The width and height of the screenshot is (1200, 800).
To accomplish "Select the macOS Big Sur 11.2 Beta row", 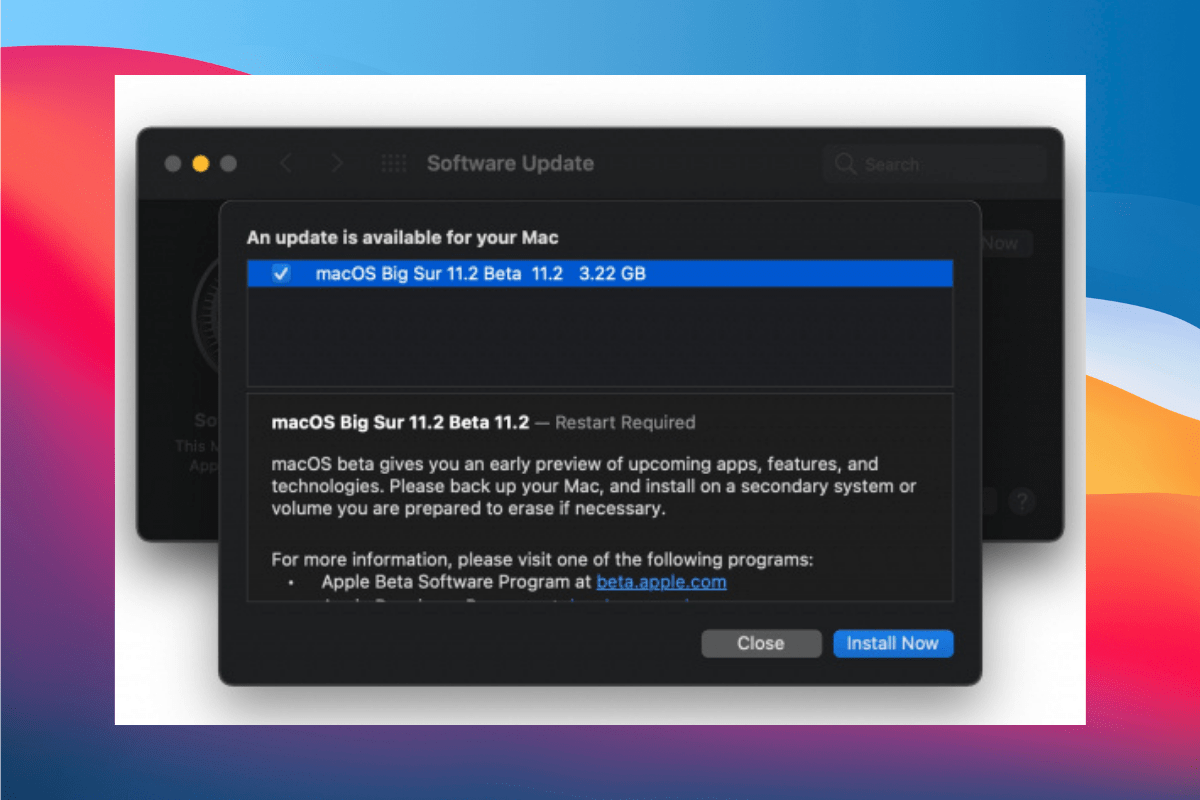I will tap(600, 273).
